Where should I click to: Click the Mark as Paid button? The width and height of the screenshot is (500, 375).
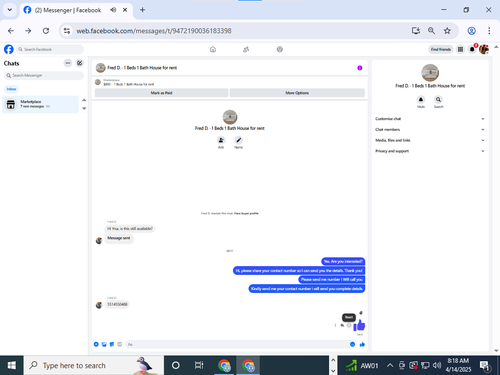161,93
